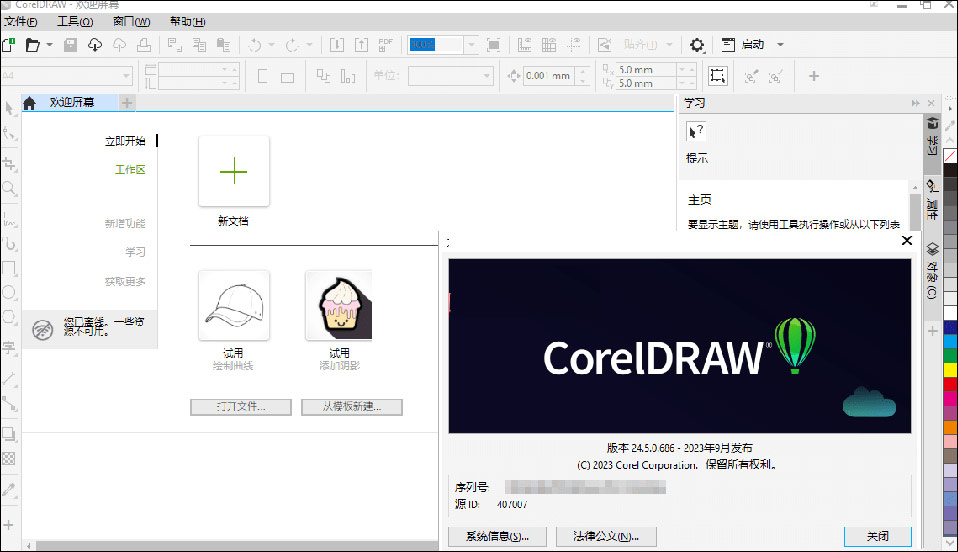Click the 法律公文(N)... button
The image size is (958, 552).
(606, 537)
